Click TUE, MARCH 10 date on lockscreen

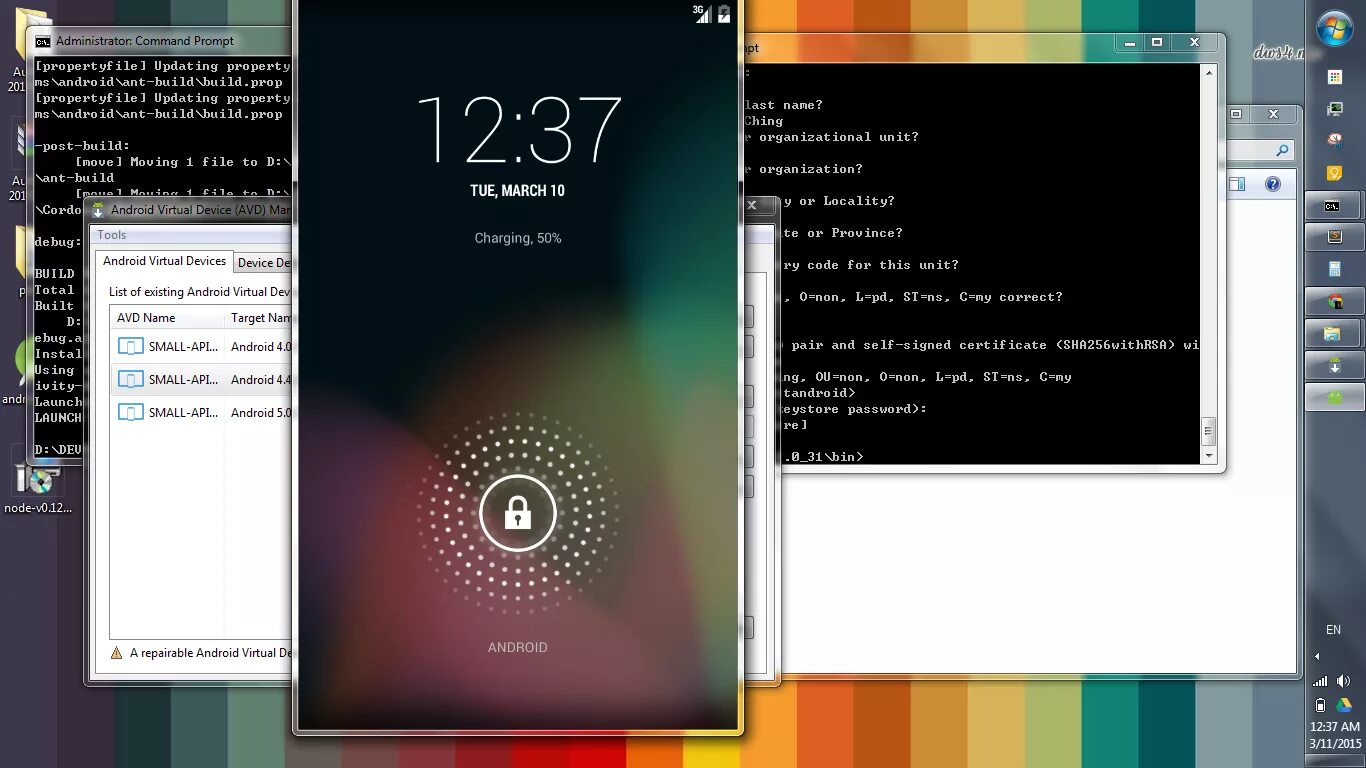click(517, 191)
